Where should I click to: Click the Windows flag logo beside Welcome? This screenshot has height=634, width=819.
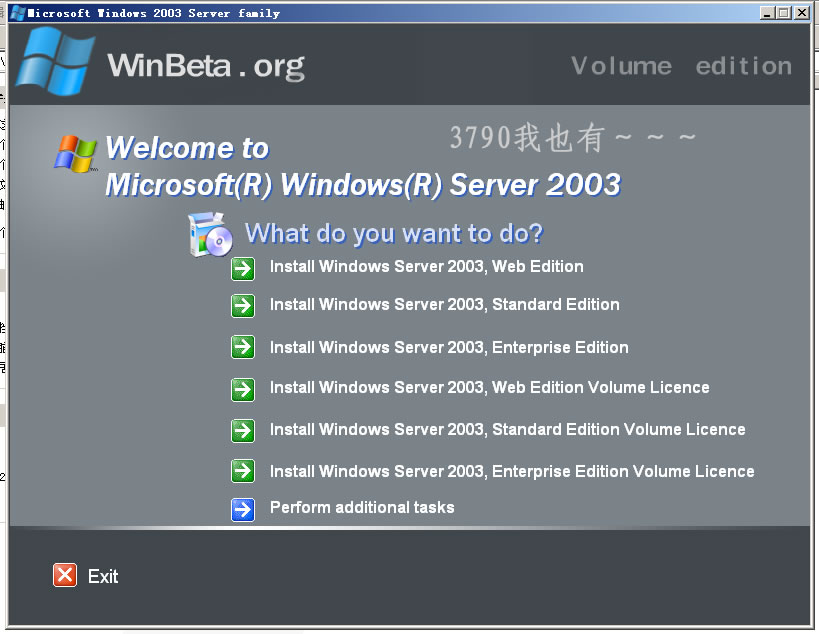click(x=76, y=154)
